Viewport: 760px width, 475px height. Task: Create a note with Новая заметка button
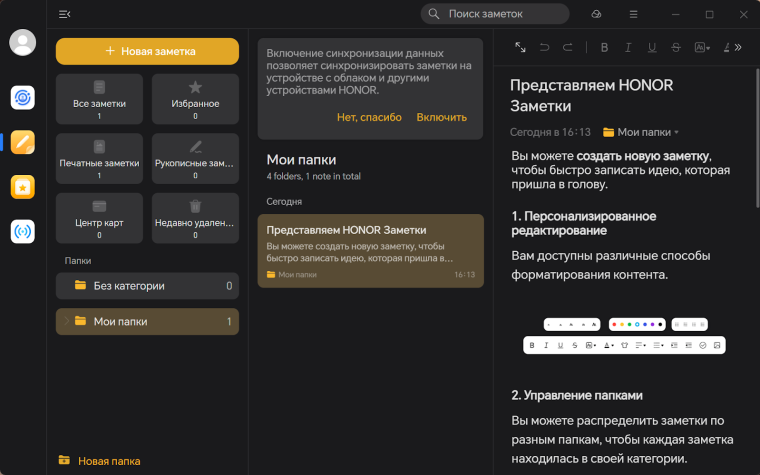tap(147, 51)
